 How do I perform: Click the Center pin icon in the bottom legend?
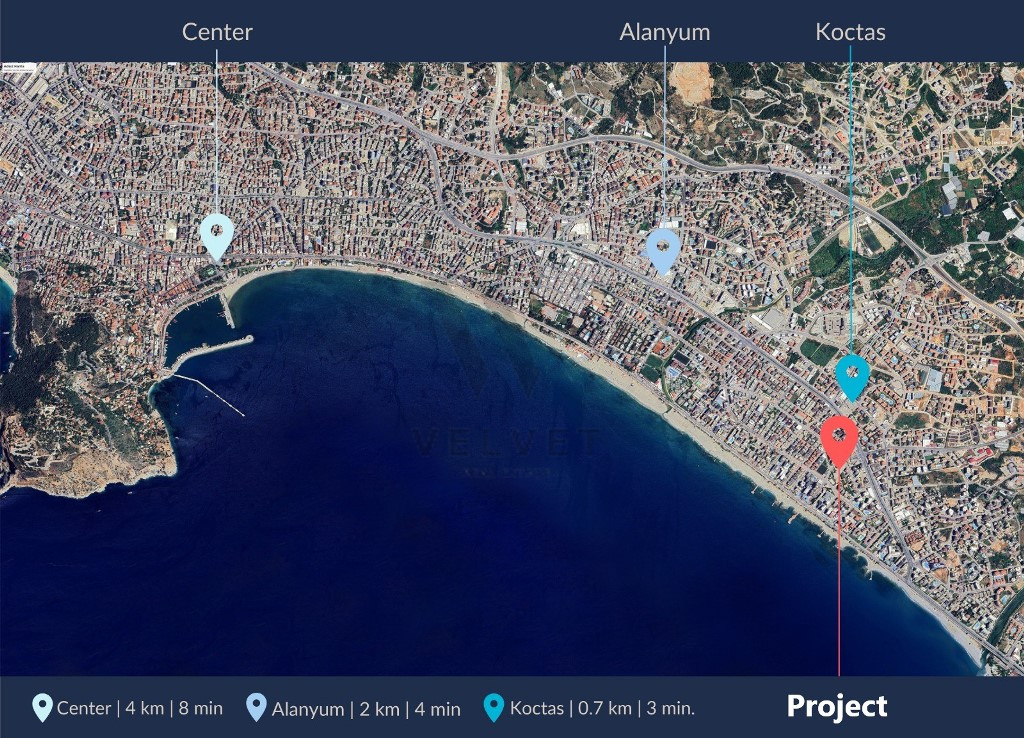coord(42,708)
